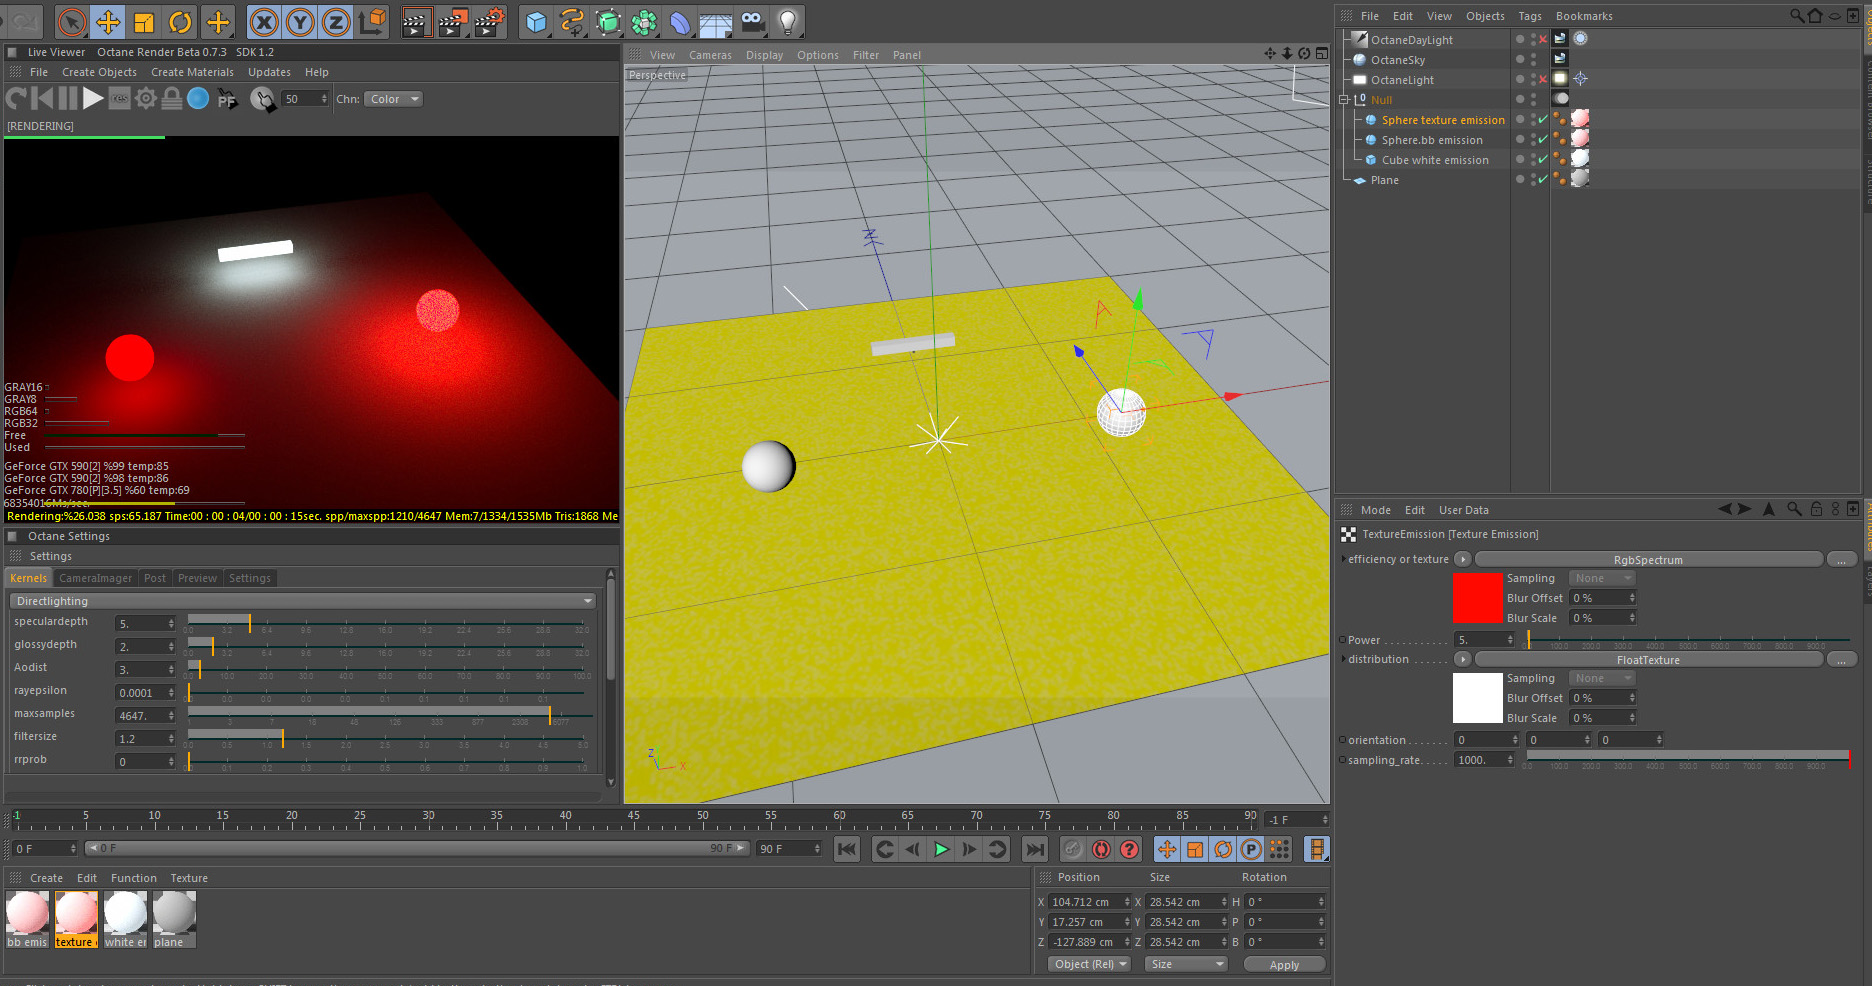Switch to the CameraImager tab
This screenshot has width=1872, height=986.
coord(96,578)
